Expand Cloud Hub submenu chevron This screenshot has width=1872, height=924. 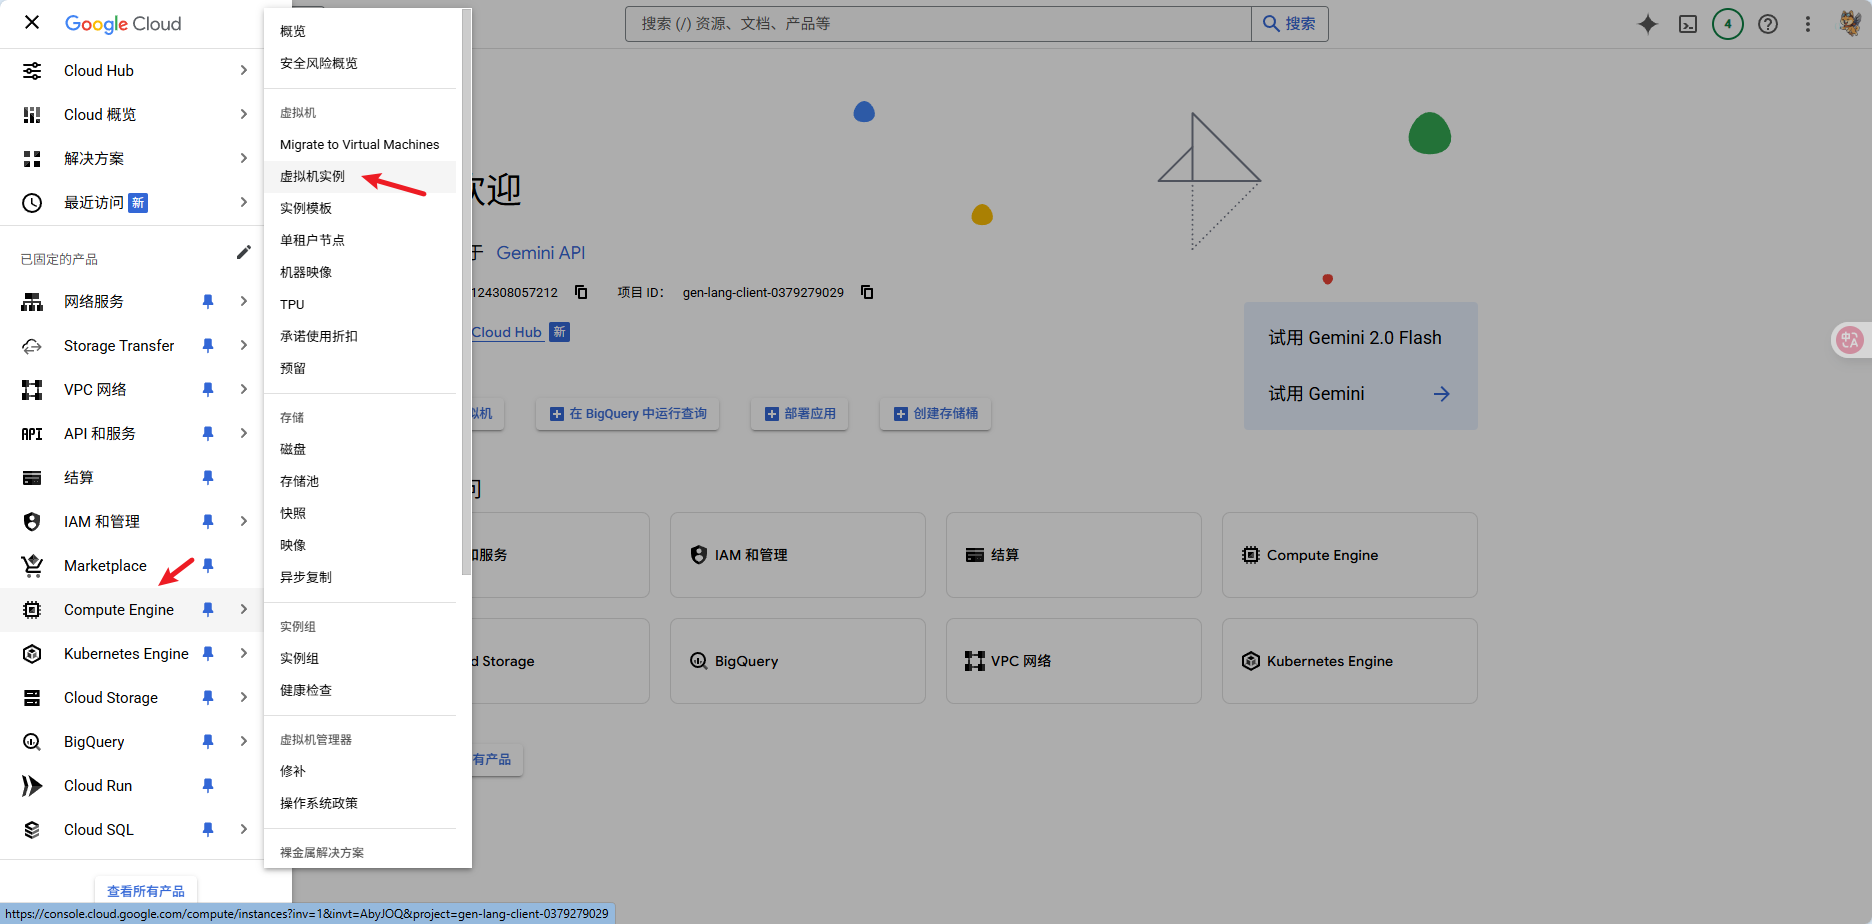tap(244, 70)
